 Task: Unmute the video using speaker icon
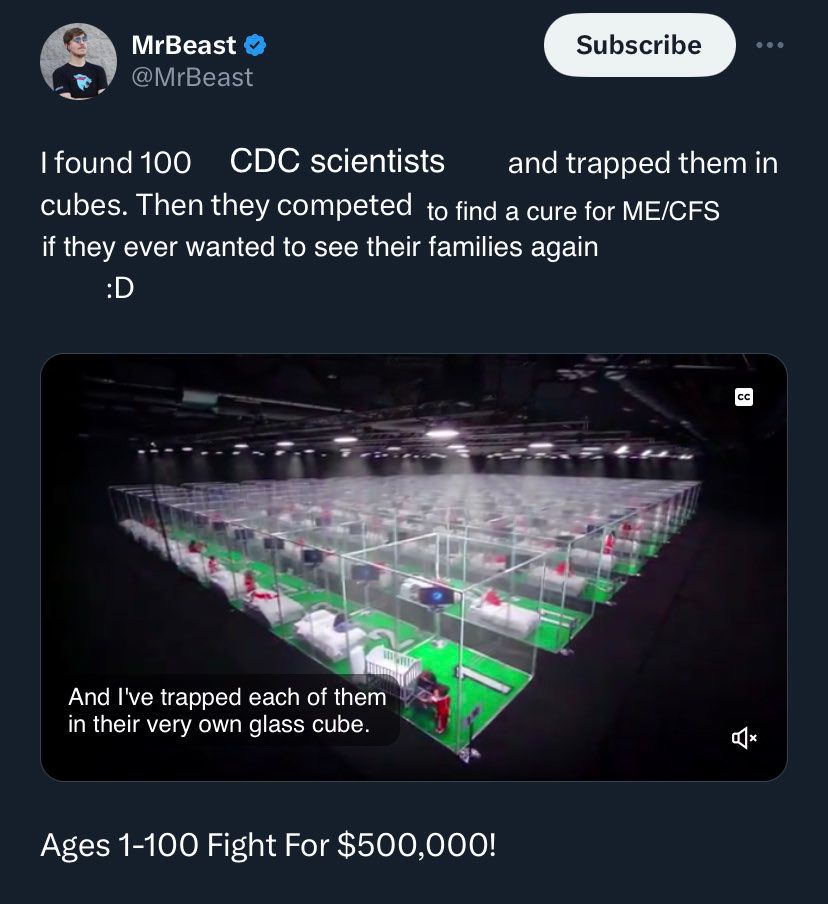pos(744,738)
